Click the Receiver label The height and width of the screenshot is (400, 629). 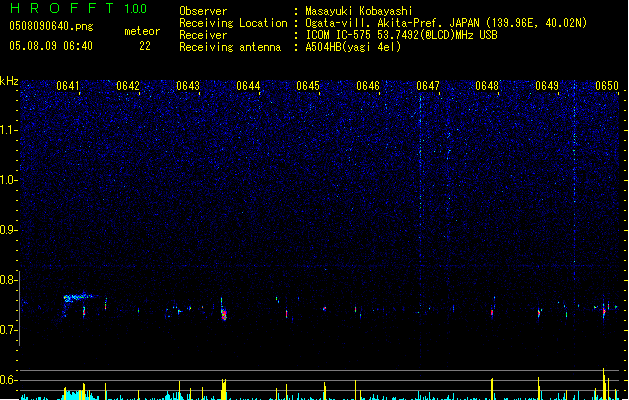pos(203,35)
